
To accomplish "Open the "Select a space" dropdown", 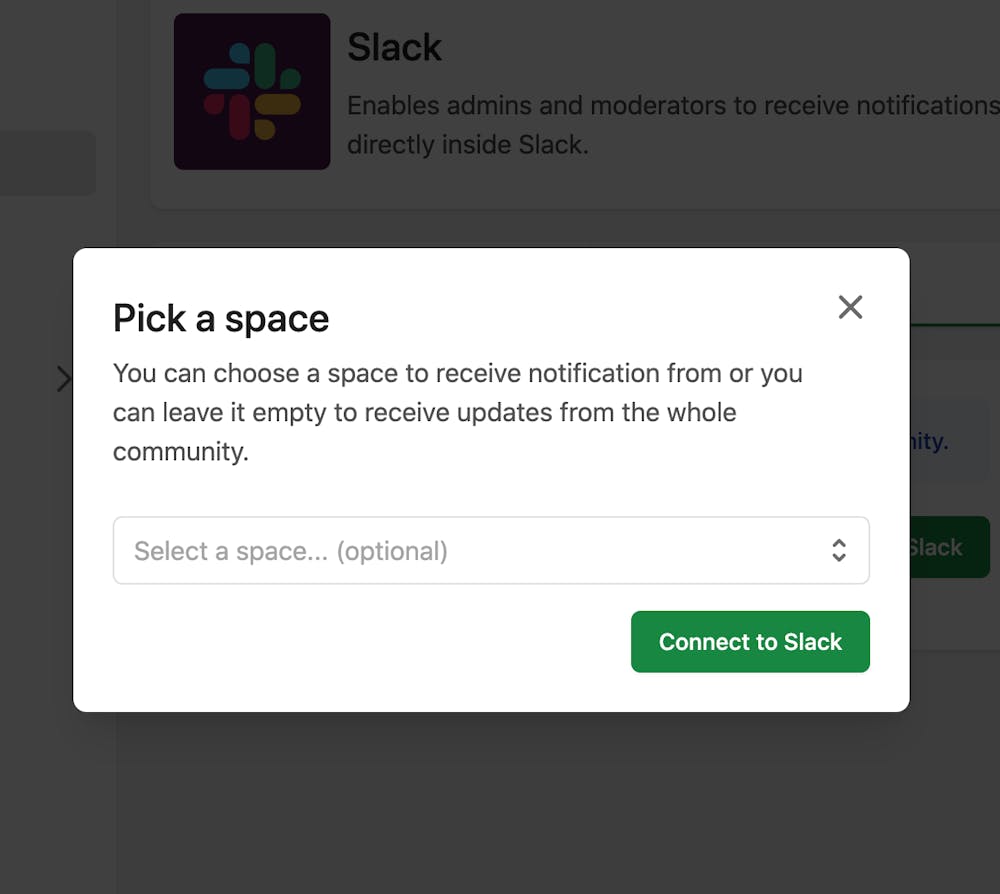I will coord(490,550).
